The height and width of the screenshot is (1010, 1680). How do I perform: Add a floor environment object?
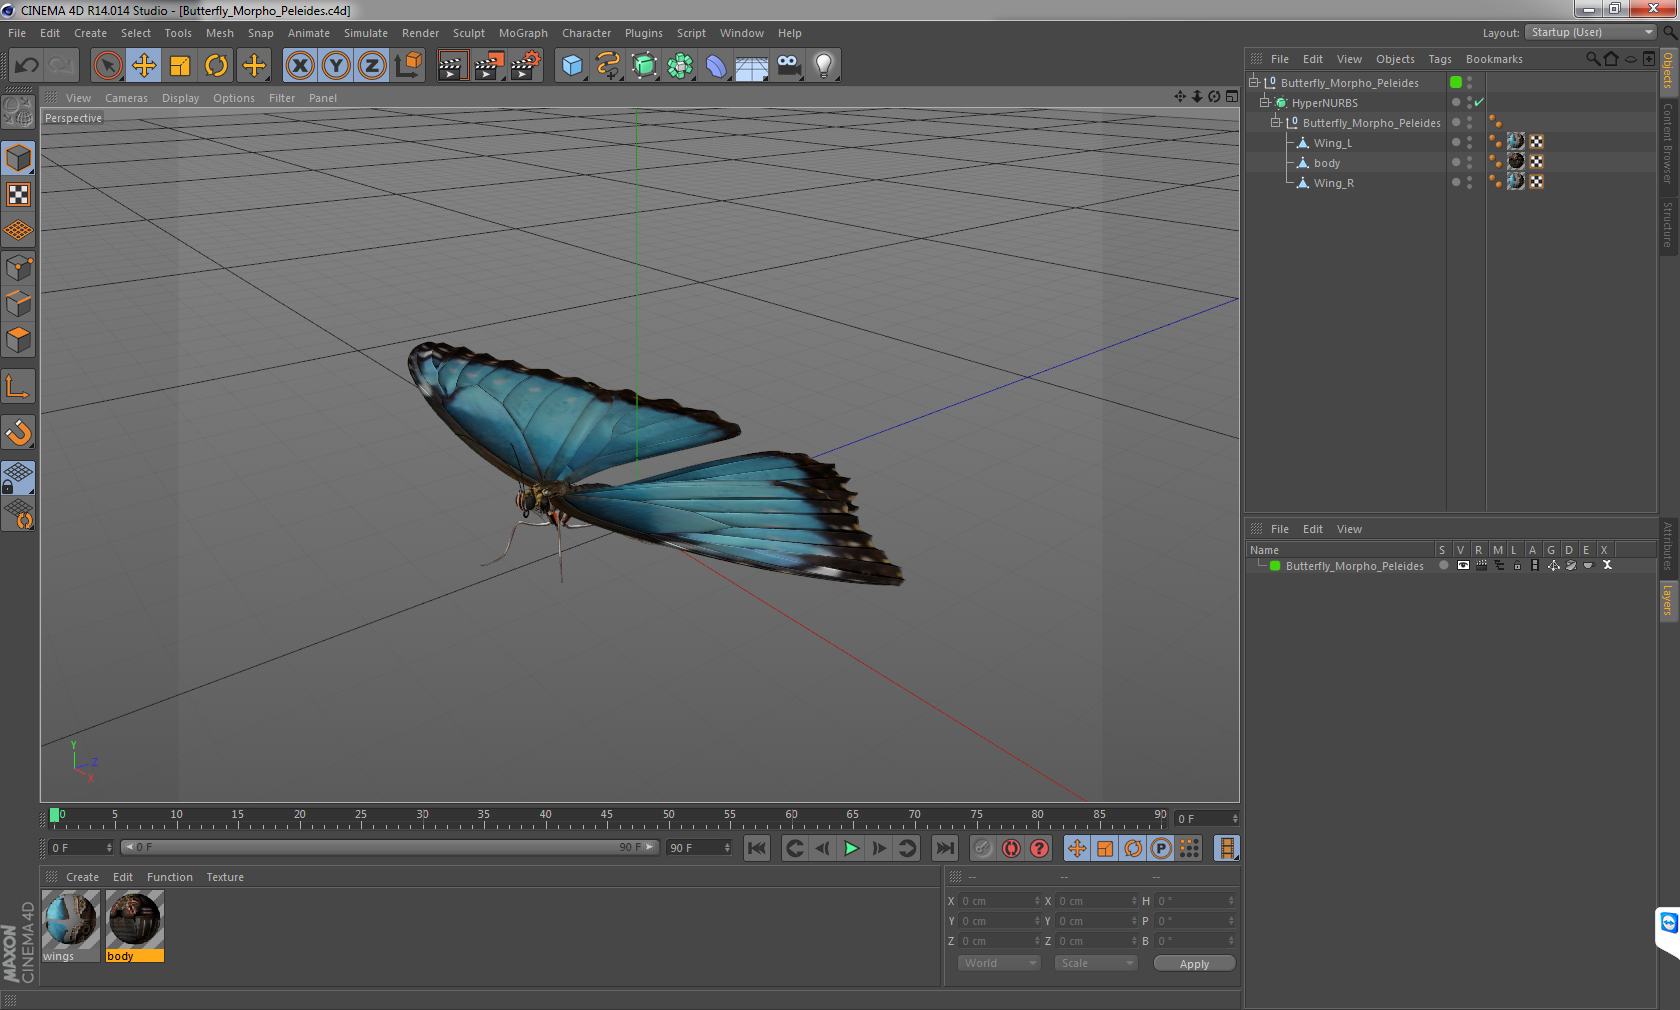(x=752, y=66)
